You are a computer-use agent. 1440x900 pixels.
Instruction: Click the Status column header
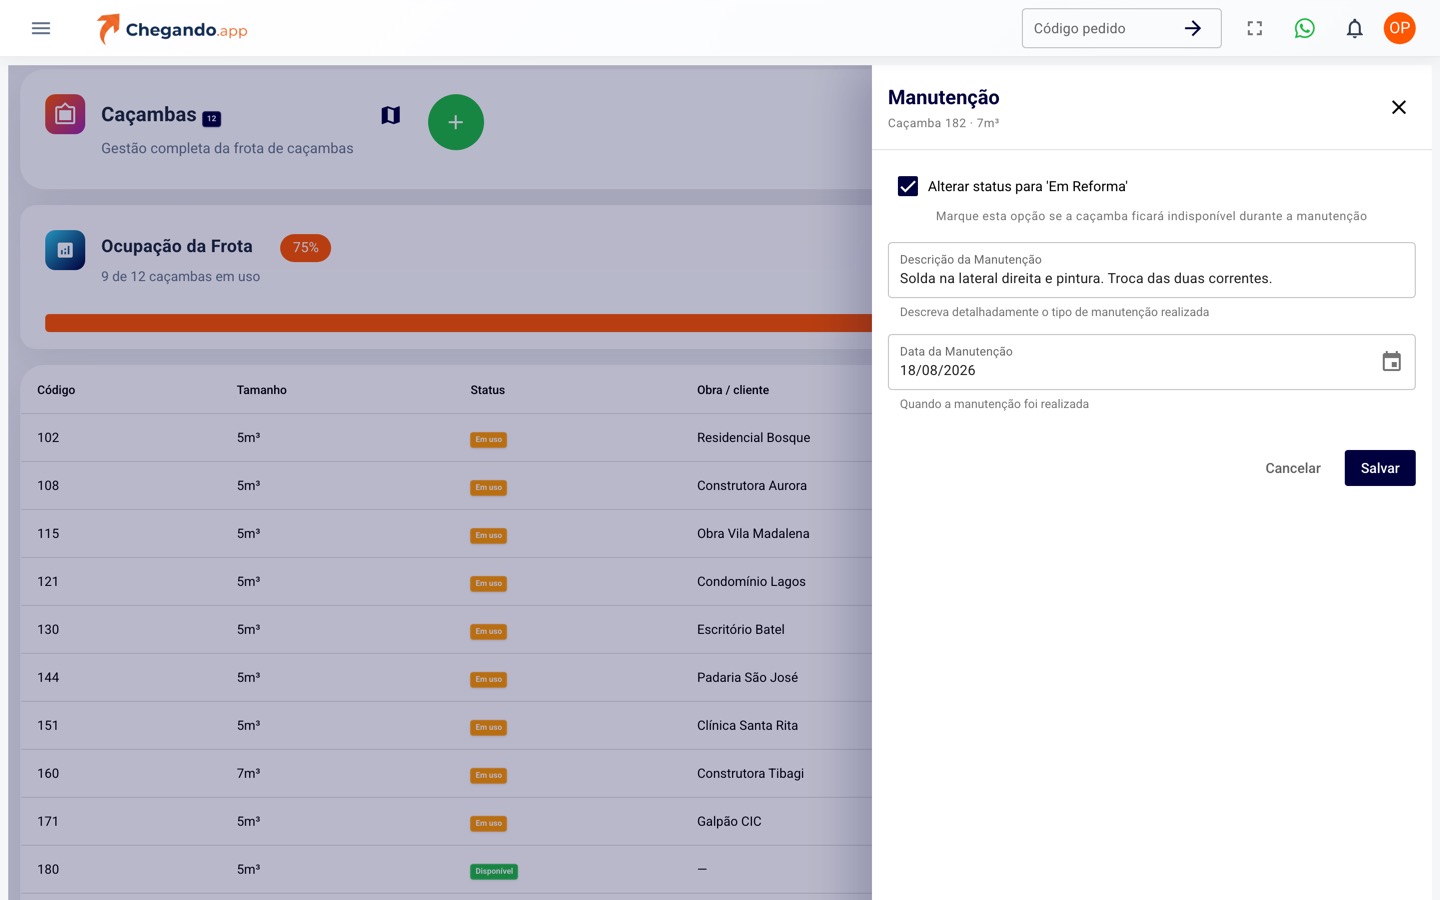click(488, 390)
